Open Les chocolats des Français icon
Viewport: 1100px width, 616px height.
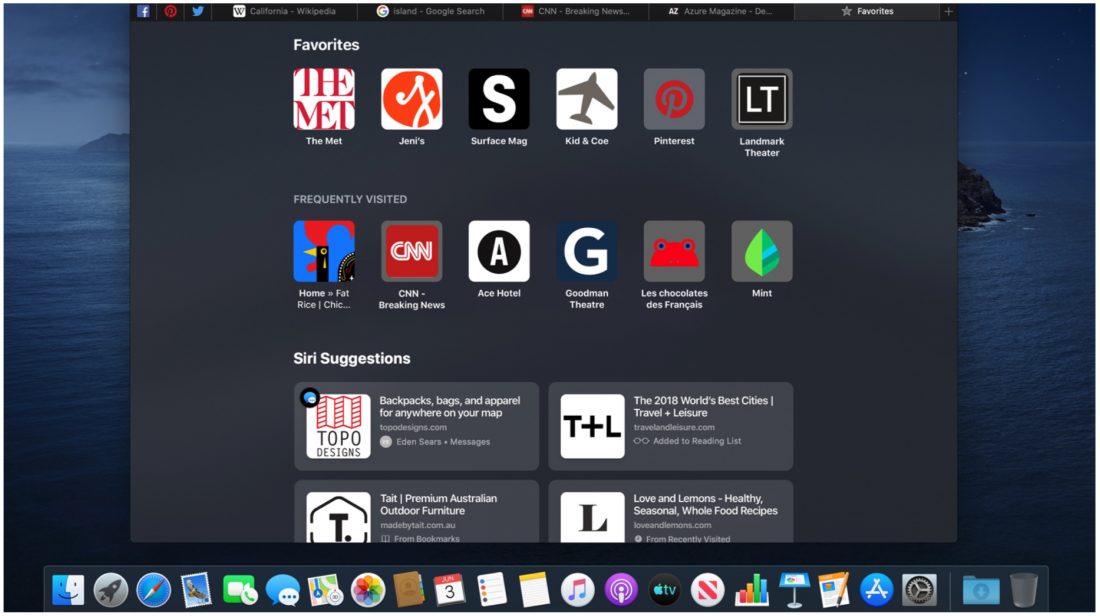(x=674, y=251)
